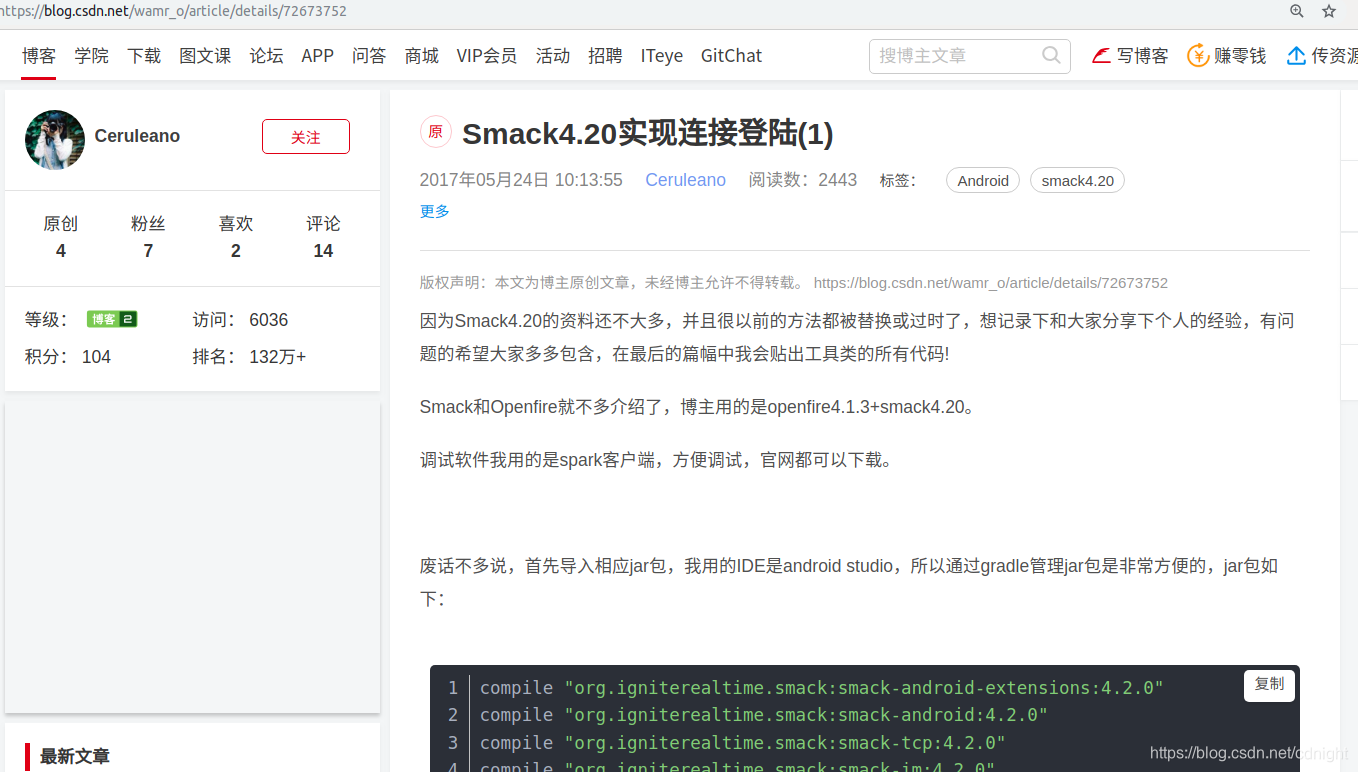The height and width of the screenshot is (772, 1358).
Task: Click the 排名 132万+ stat
Action: tap(250, 357)
